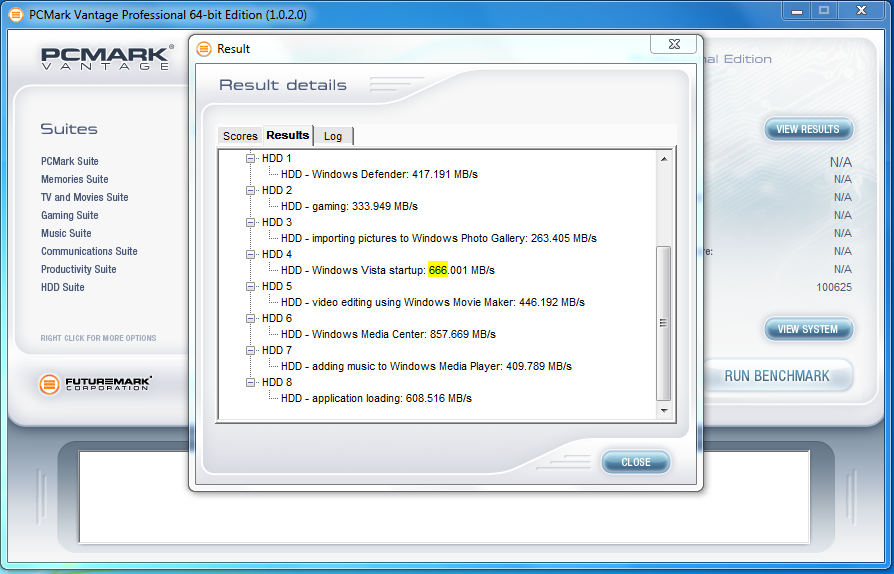The height and width of the screenshot is (574, 894).
Task: Click the PCMark title bar app icon
Action: tap(16, 15)
